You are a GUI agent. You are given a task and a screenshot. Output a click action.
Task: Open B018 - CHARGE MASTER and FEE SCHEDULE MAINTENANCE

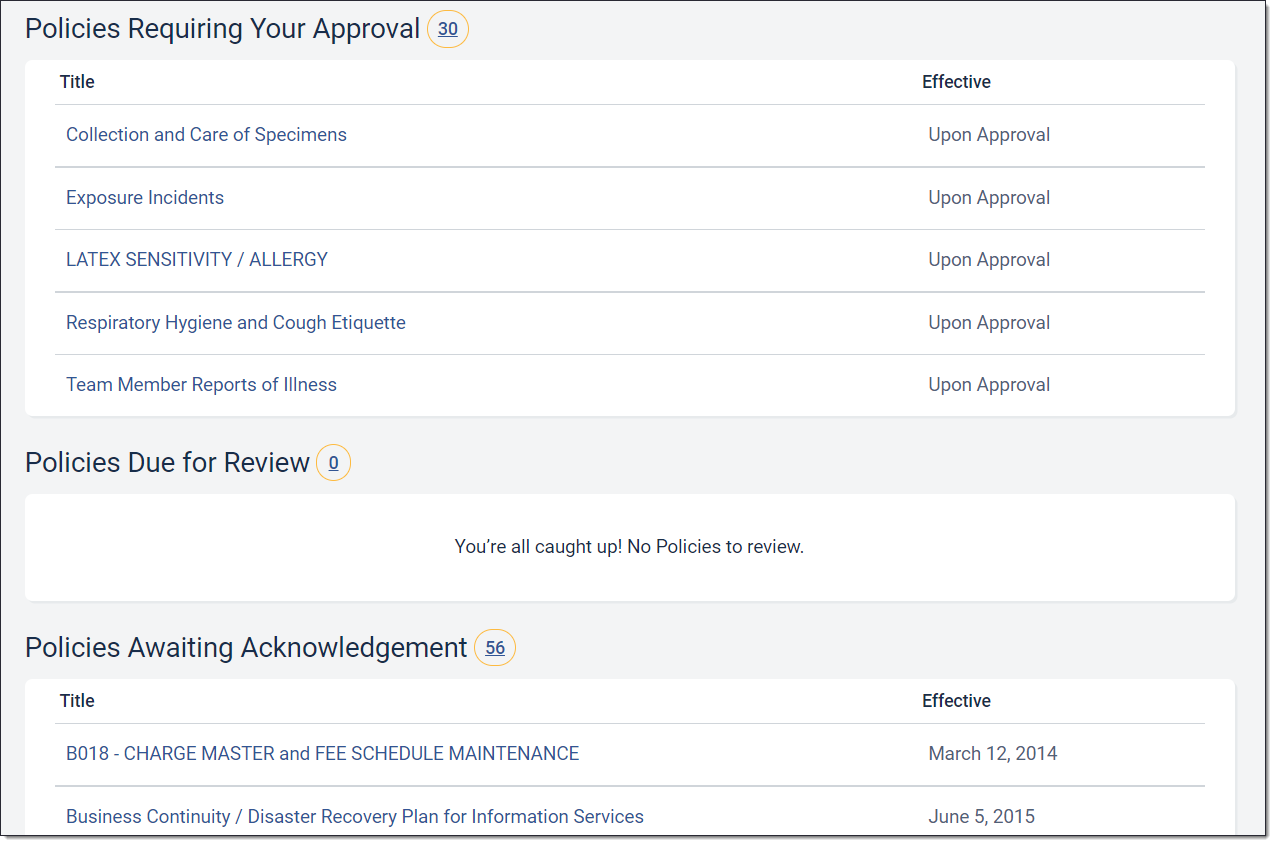click(x=322, y=754)
